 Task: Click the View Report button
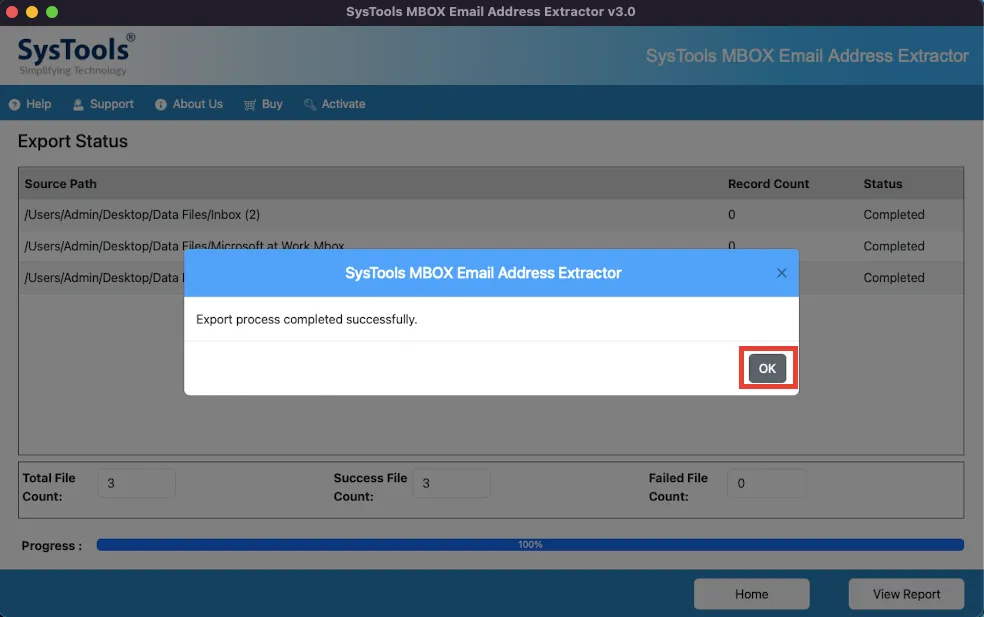pos(906,594)
